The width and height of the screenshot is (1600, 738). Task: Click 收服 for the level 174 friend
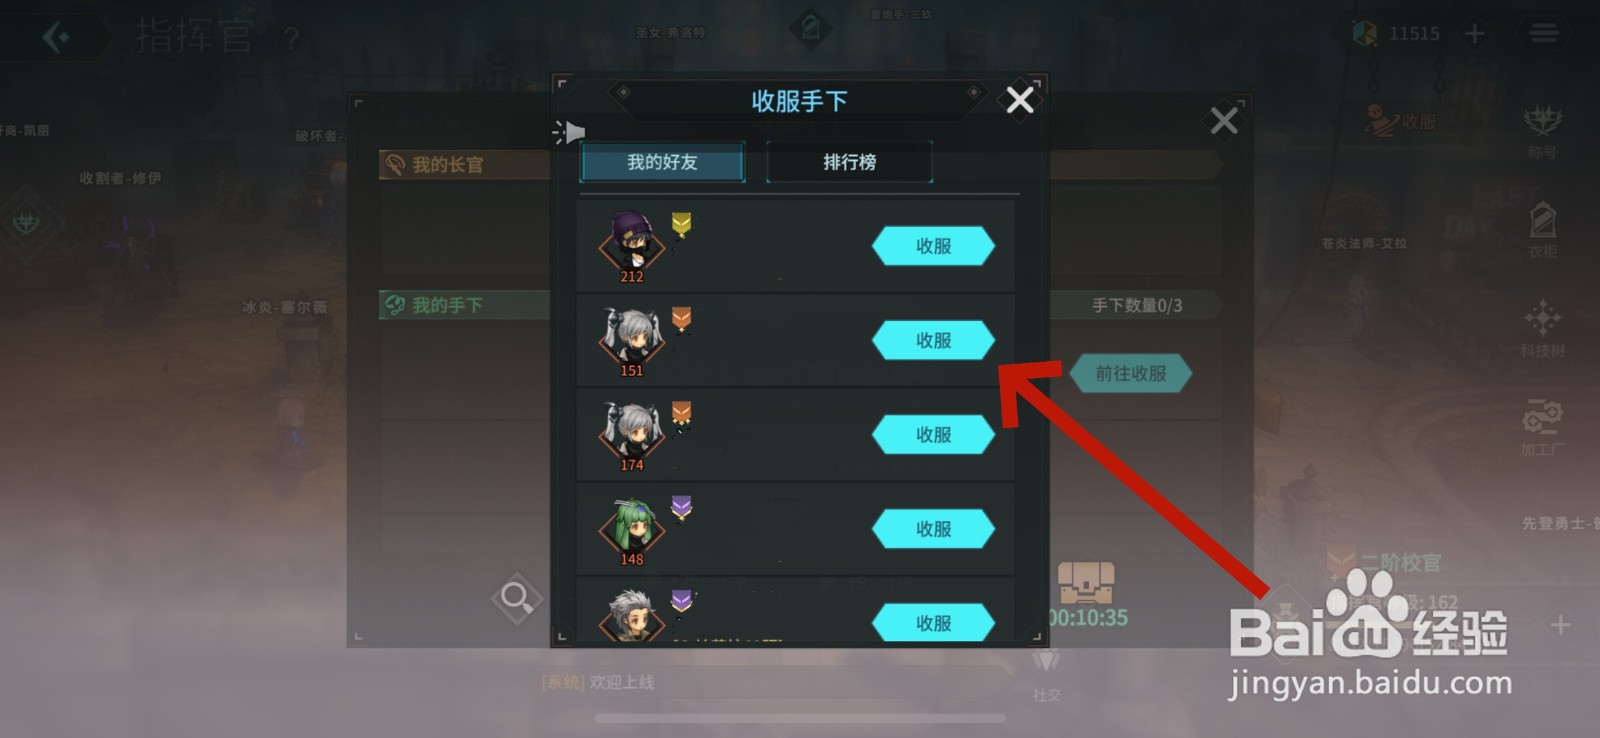pos(933,435)
